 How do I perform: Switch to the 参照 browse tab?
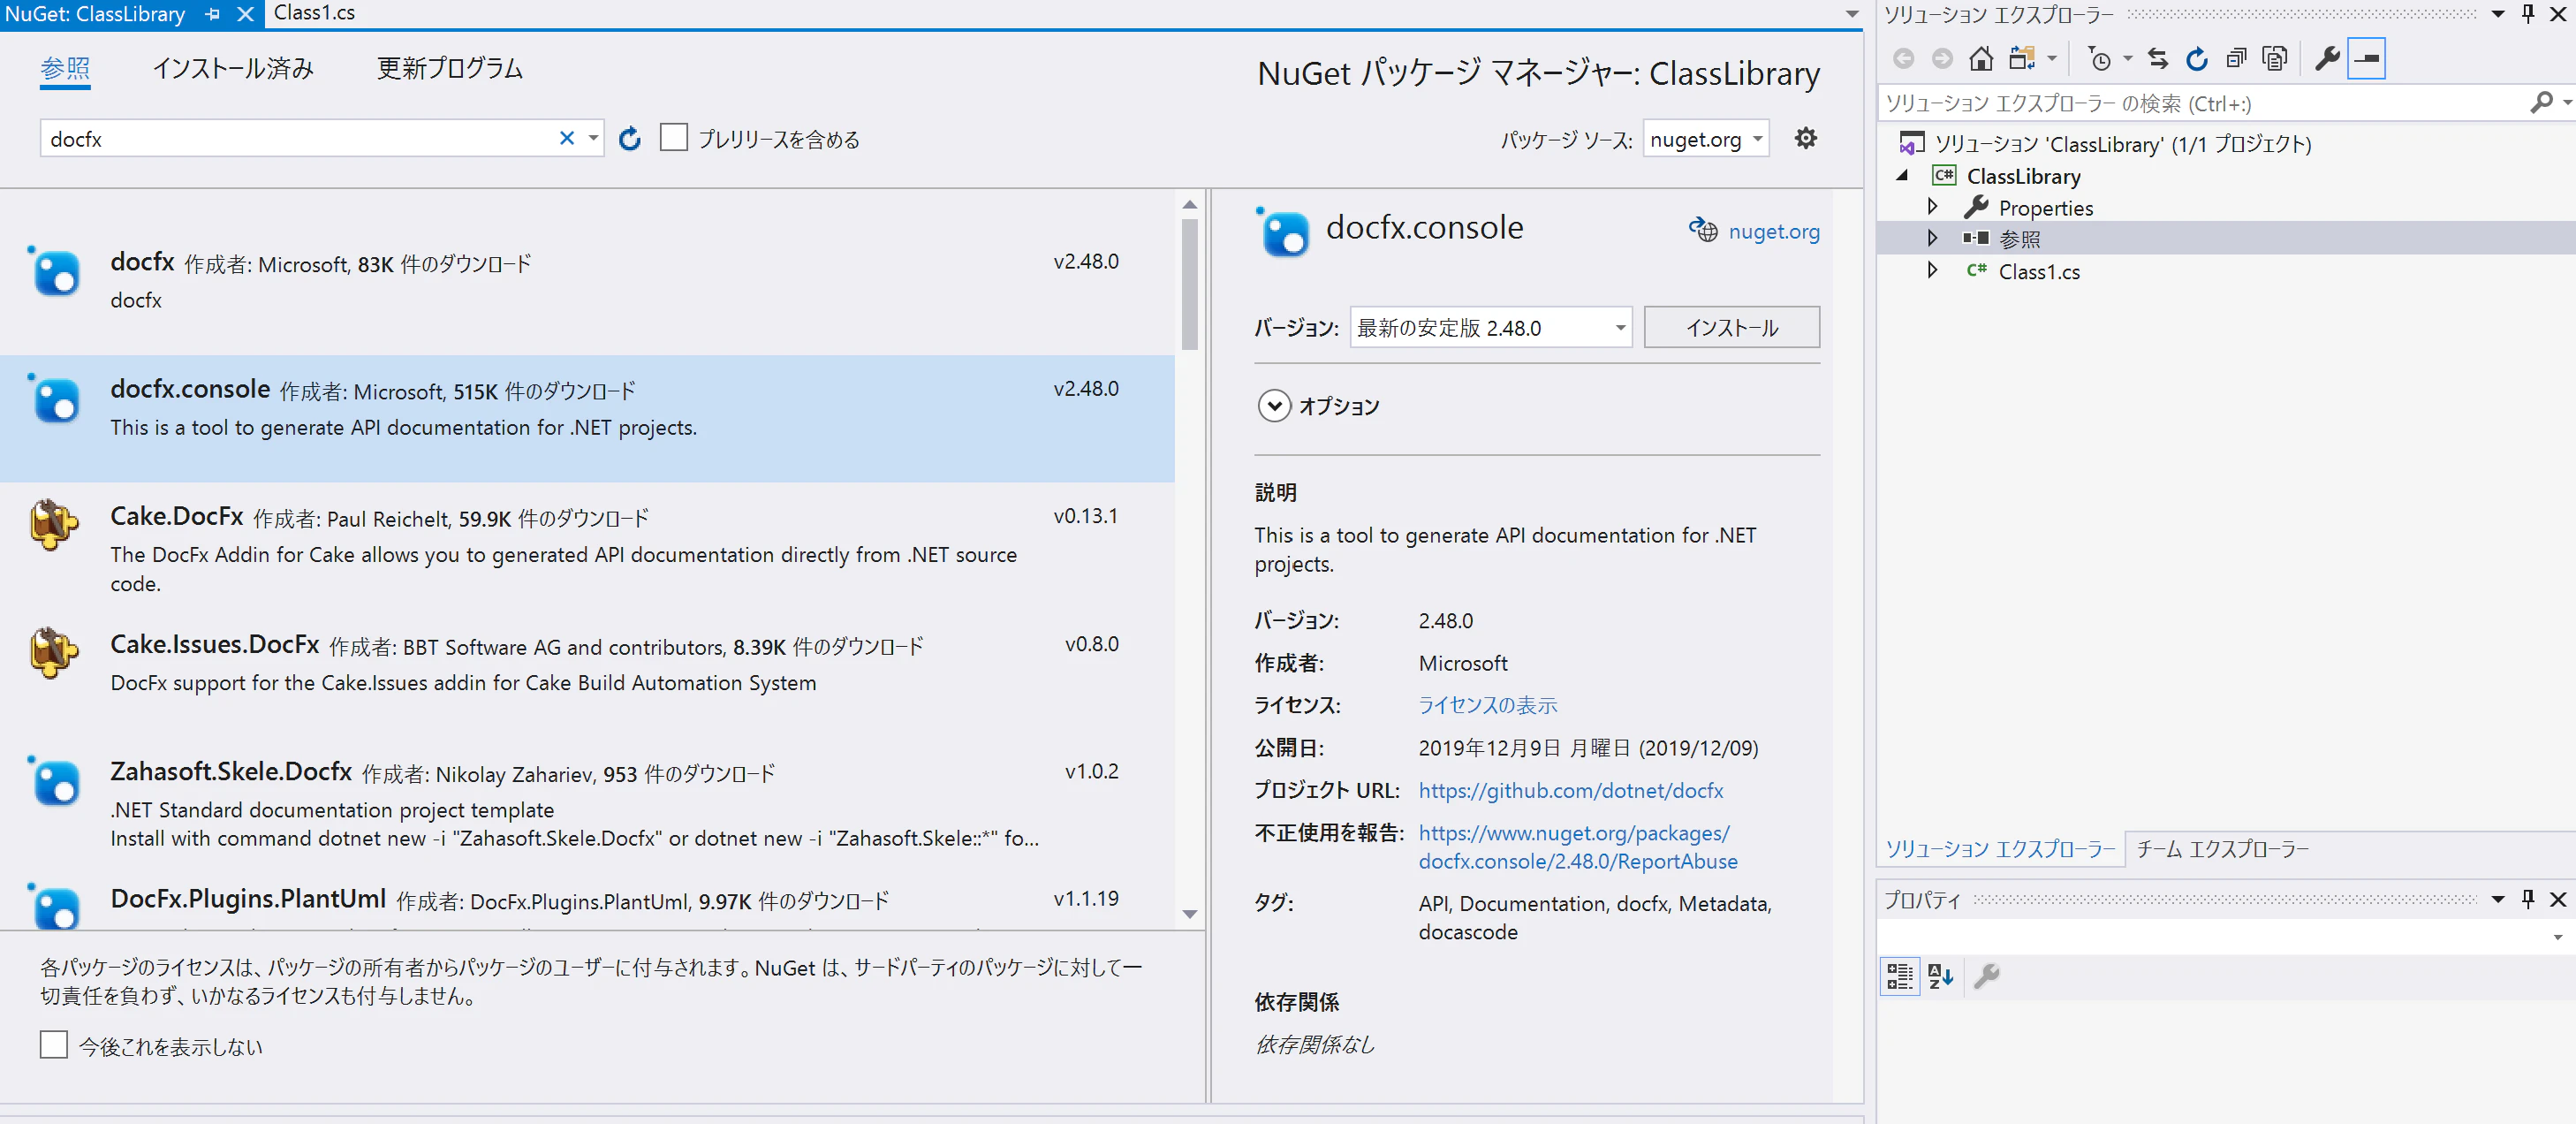tap(65, 68)
